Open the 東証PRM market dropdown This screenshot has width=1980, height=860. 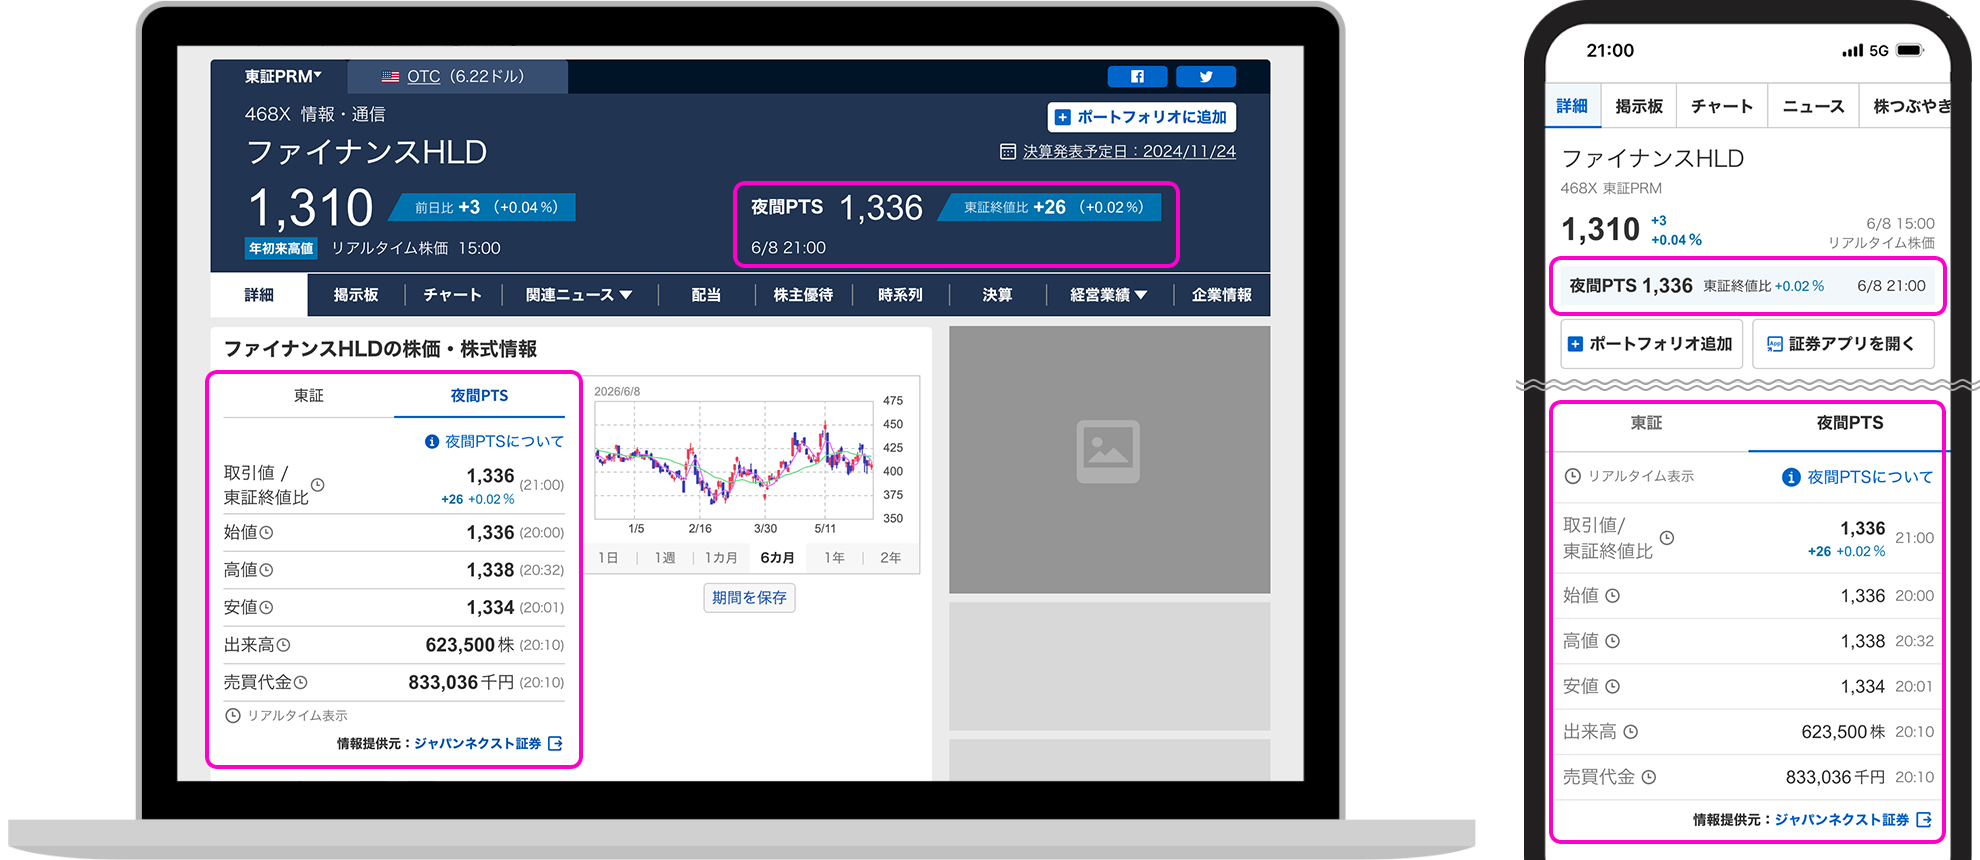[282, 76]
